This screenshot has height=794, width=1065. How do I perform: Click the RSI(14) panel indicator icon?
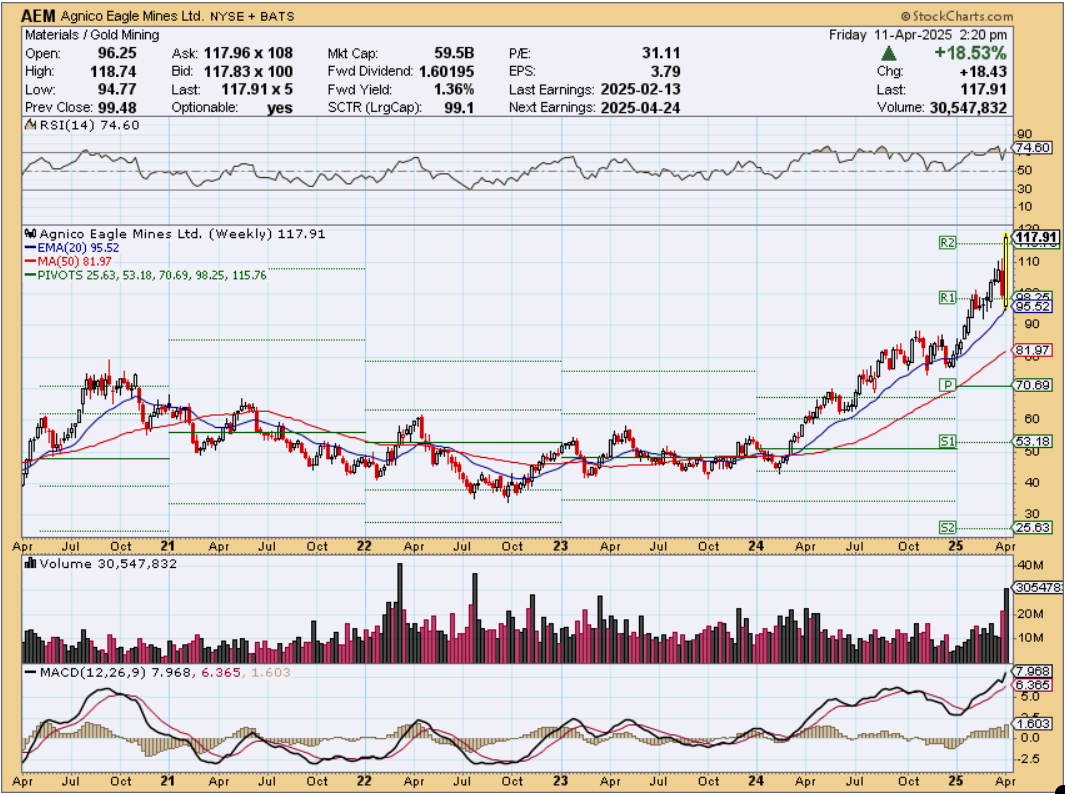30,125
